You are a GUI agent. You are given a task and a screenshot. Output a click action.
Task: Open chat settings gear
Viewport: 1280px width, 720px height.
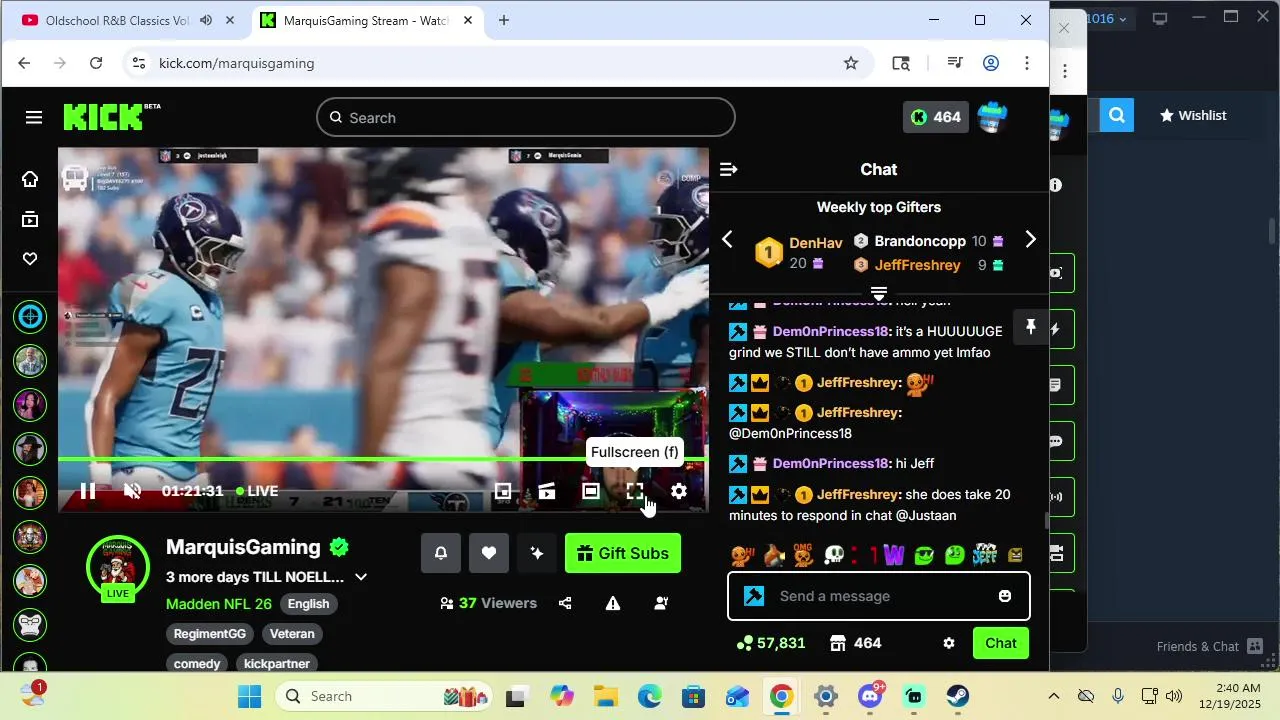tap(949, 643)
